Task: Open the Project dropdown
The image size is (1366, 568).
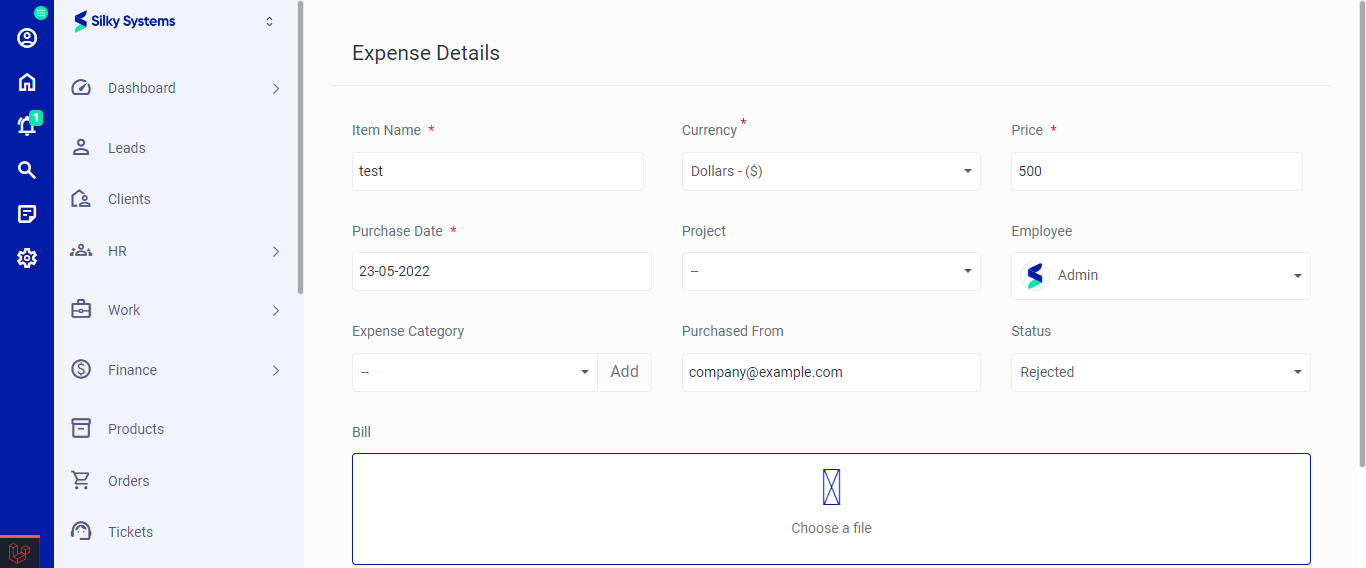Action: 830,271
